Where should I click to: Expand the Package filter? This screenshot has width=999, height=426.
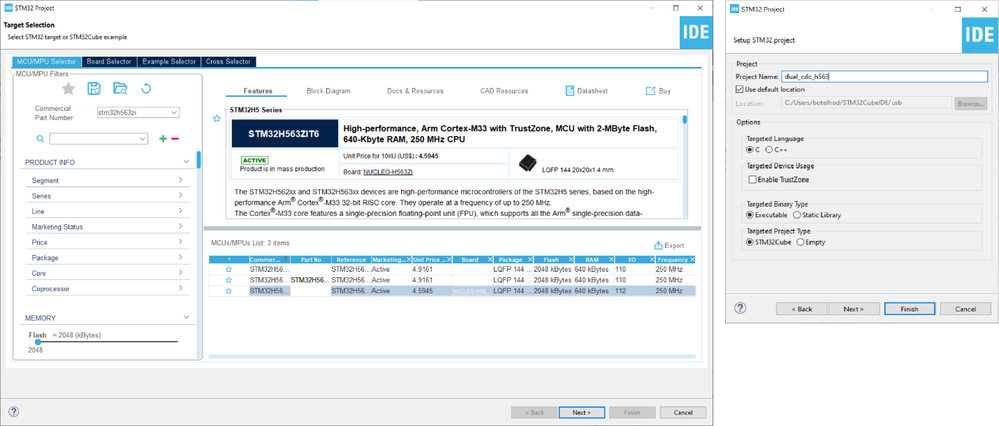pyautogui.click(x=181, y=258)
